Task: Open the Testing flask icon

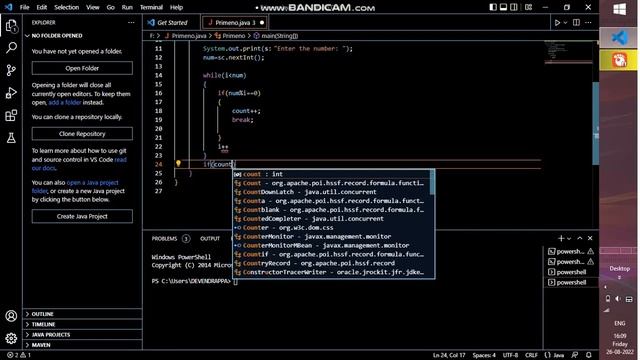Action: 11,138
